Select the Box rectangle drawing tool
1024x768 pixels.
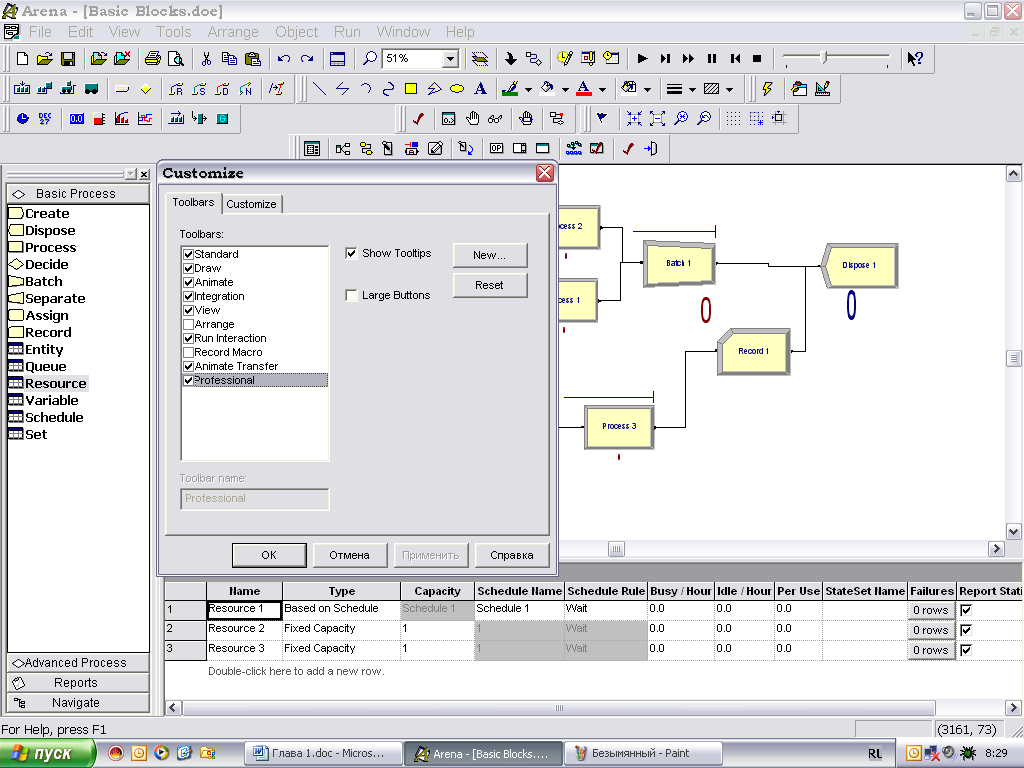[411, 89]
